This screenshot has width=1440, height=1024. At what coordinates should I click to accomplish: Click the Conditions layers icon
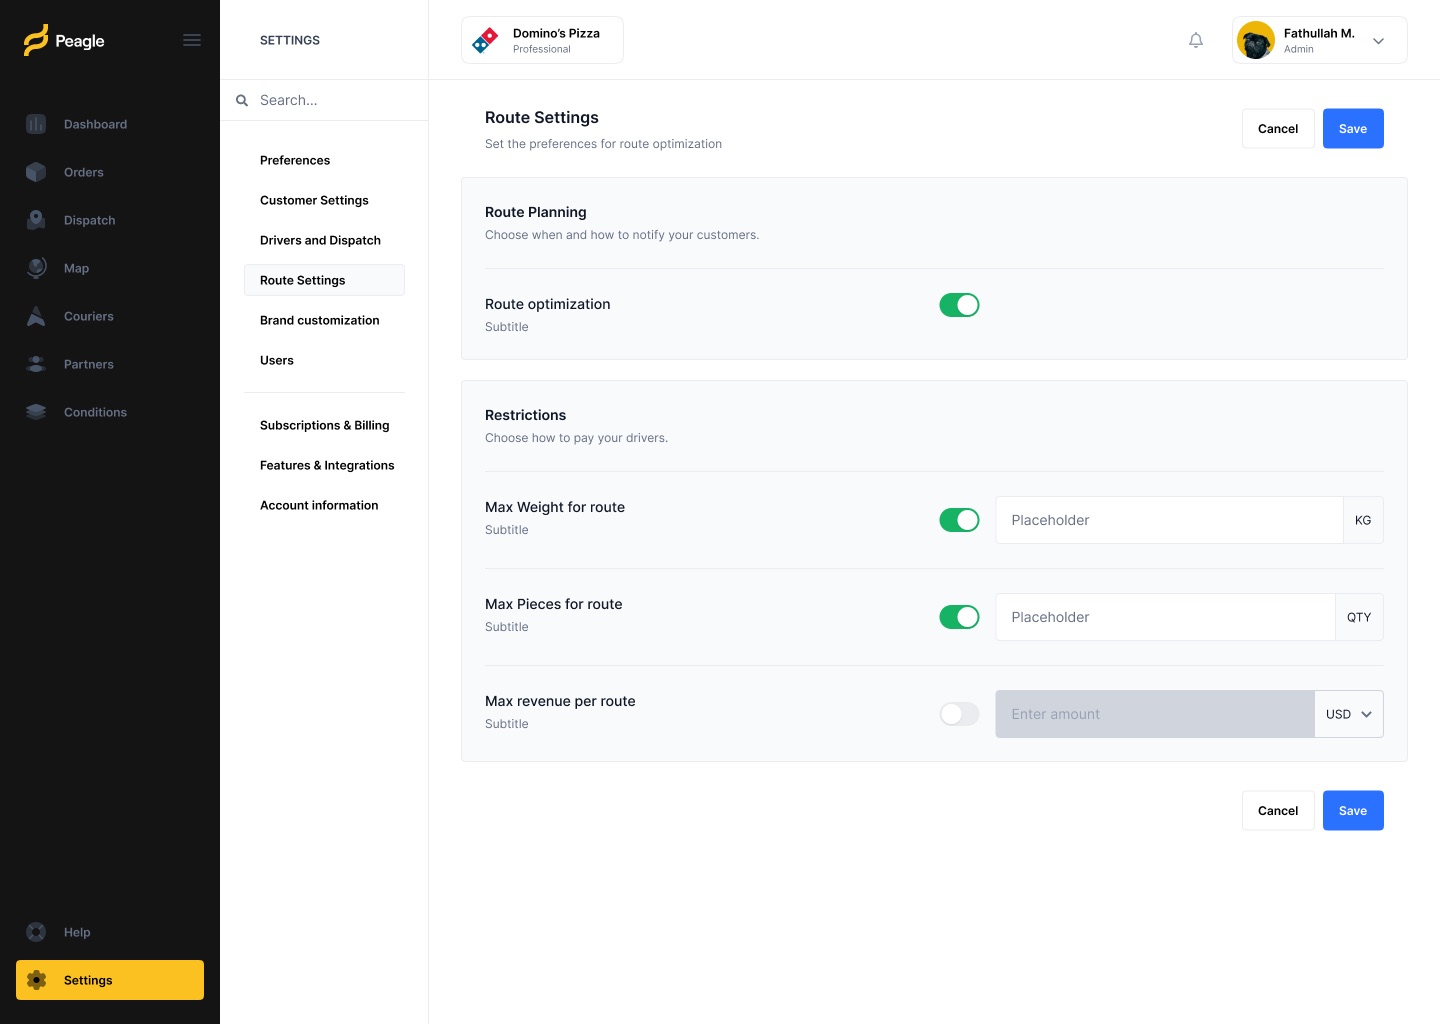pos(36,412)
